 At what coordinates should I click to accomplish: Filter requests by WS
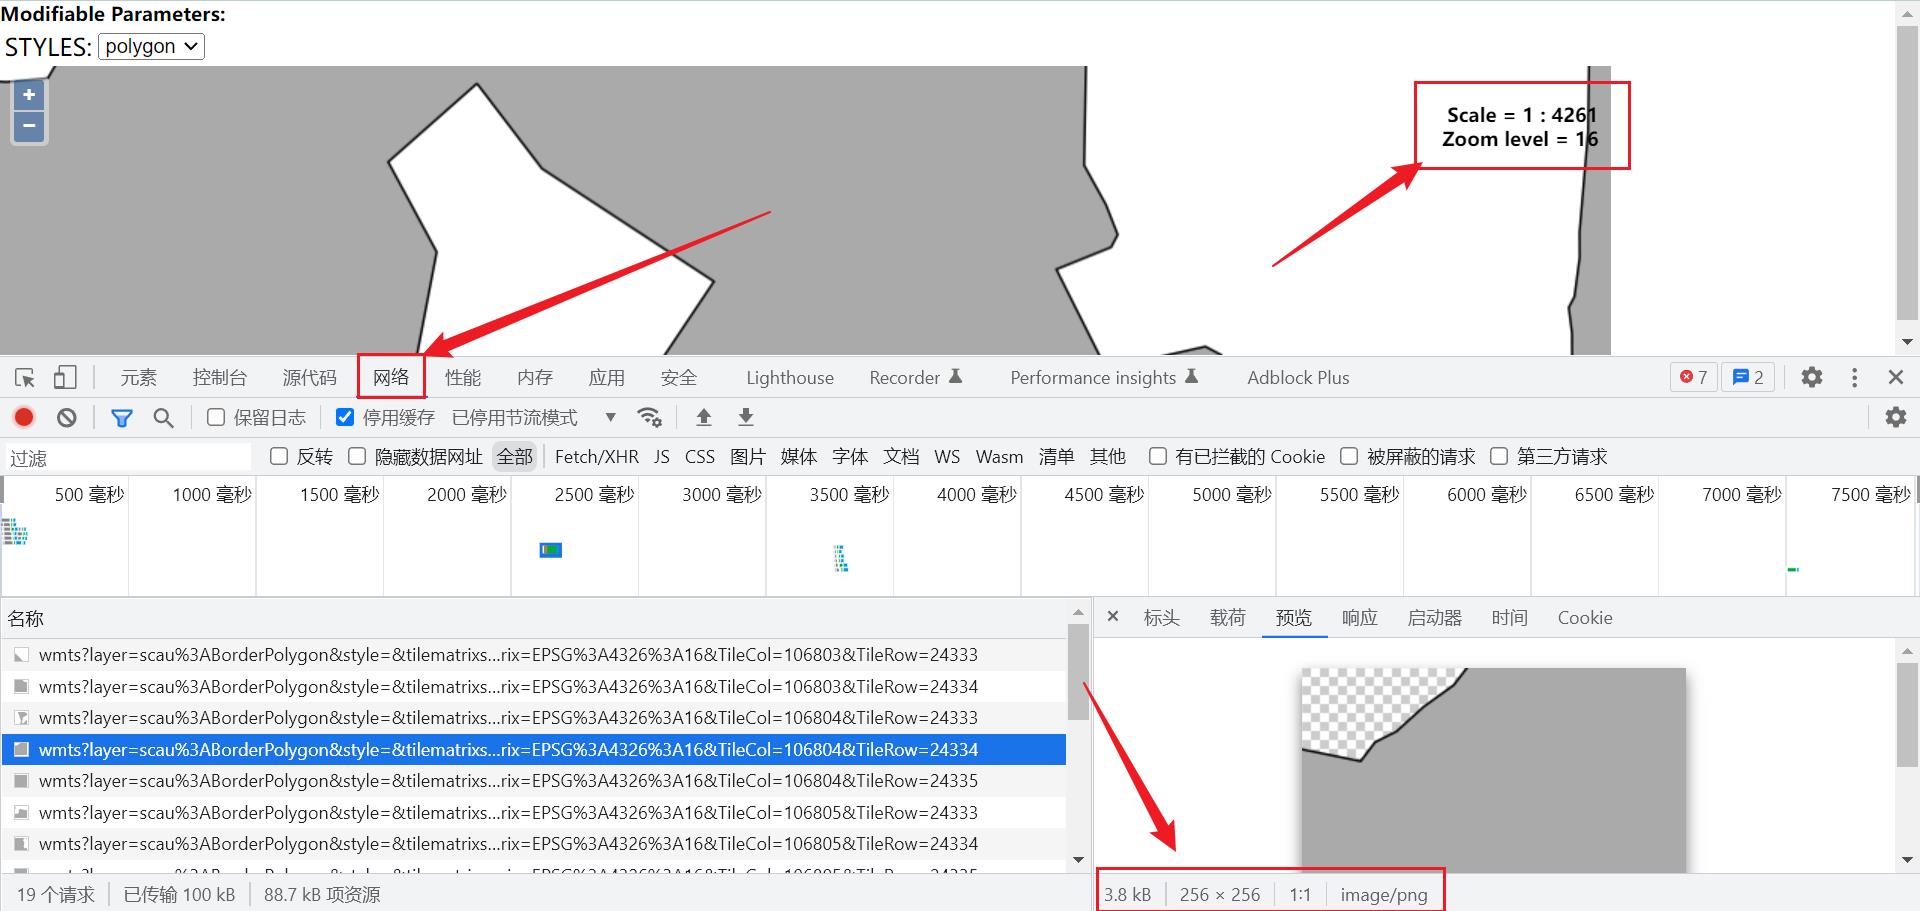tap(947, 456)
